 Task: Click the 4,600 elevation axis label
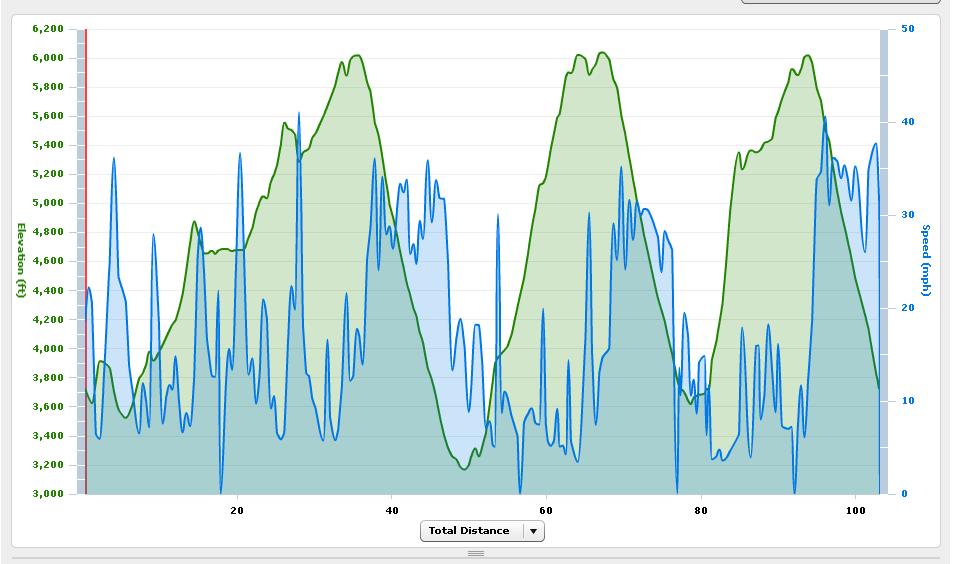(x=47, y=261)
